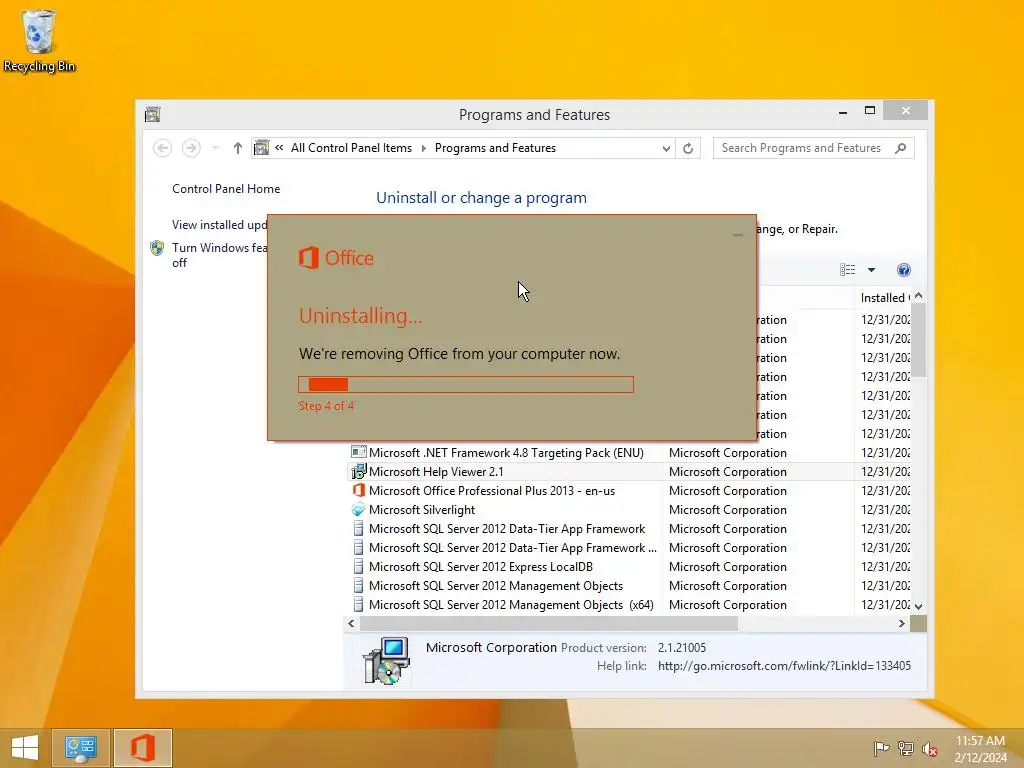Go up one level with Up arrow
Screen dimensions: 1024x768
[x=238, y=148]
